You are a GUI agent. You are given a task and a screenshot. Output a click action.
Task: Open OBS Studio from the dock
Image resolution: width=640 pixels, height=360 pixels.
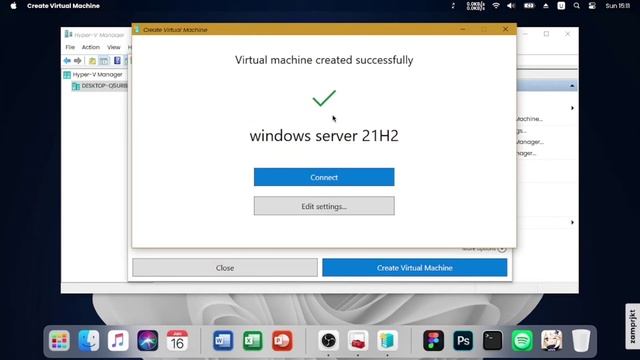pyautogui.click(x=329, y=340)
